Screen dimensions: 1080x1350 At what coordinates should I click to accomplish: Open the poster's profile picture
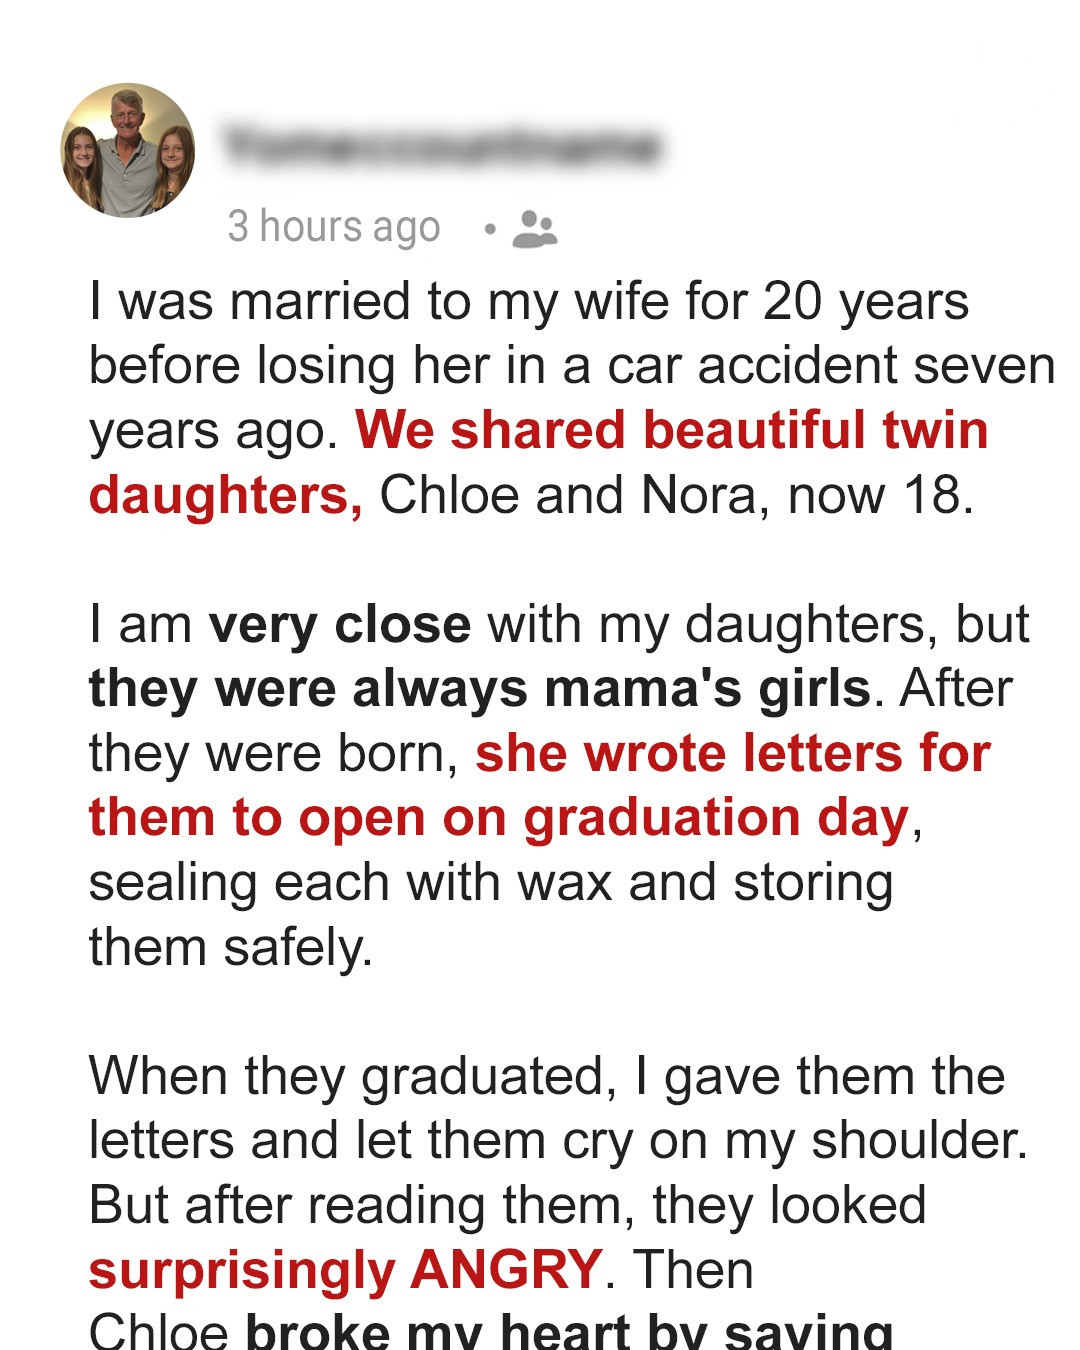tap(127, 151)
